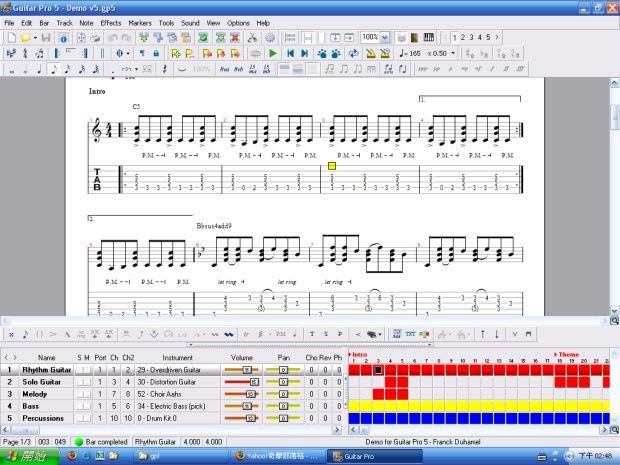
Task: Toggle loop playback blue arrows icon
Action: point(353,53)
